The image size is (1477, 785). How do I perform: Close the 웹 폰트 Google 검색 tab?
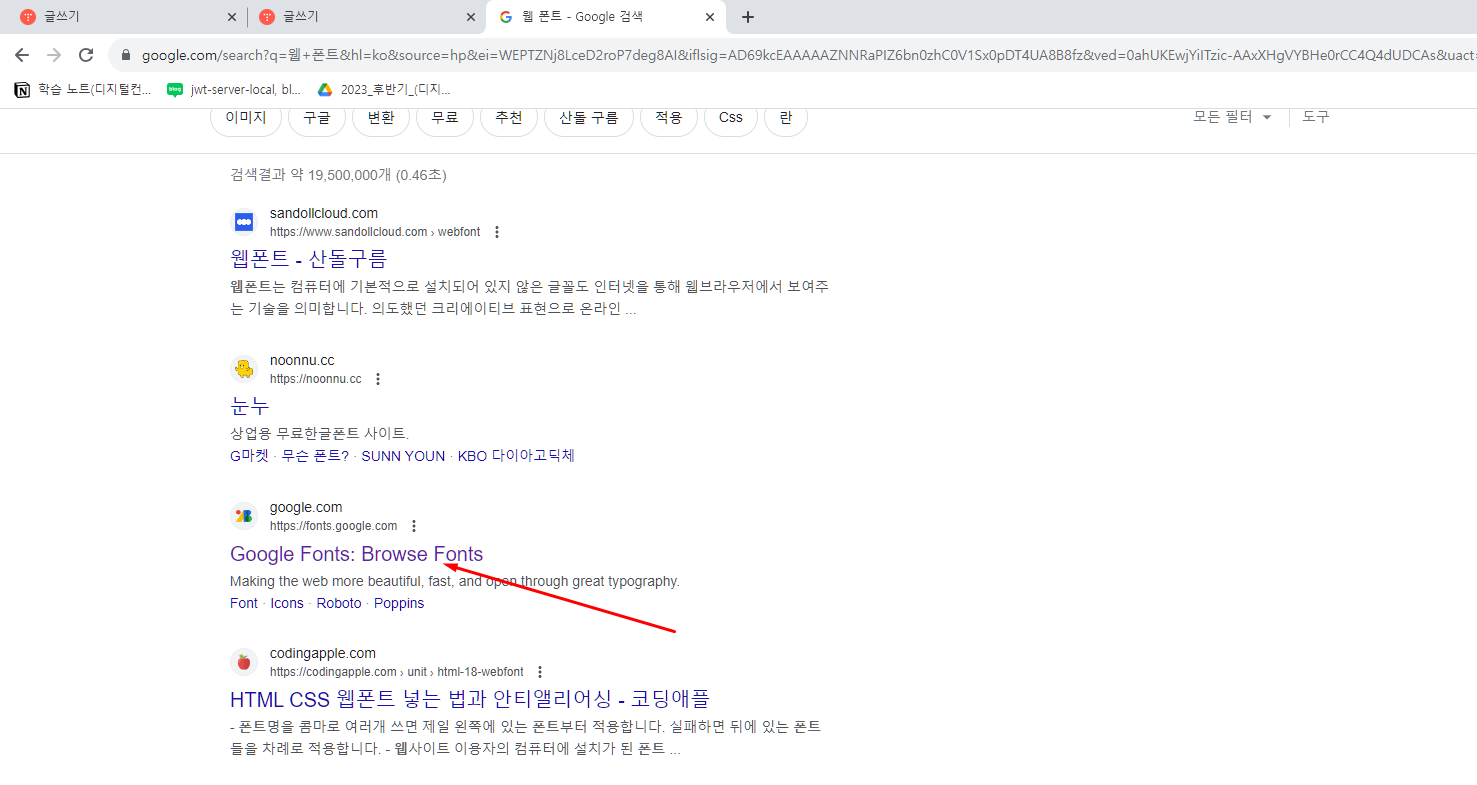(x=710, y=17)
